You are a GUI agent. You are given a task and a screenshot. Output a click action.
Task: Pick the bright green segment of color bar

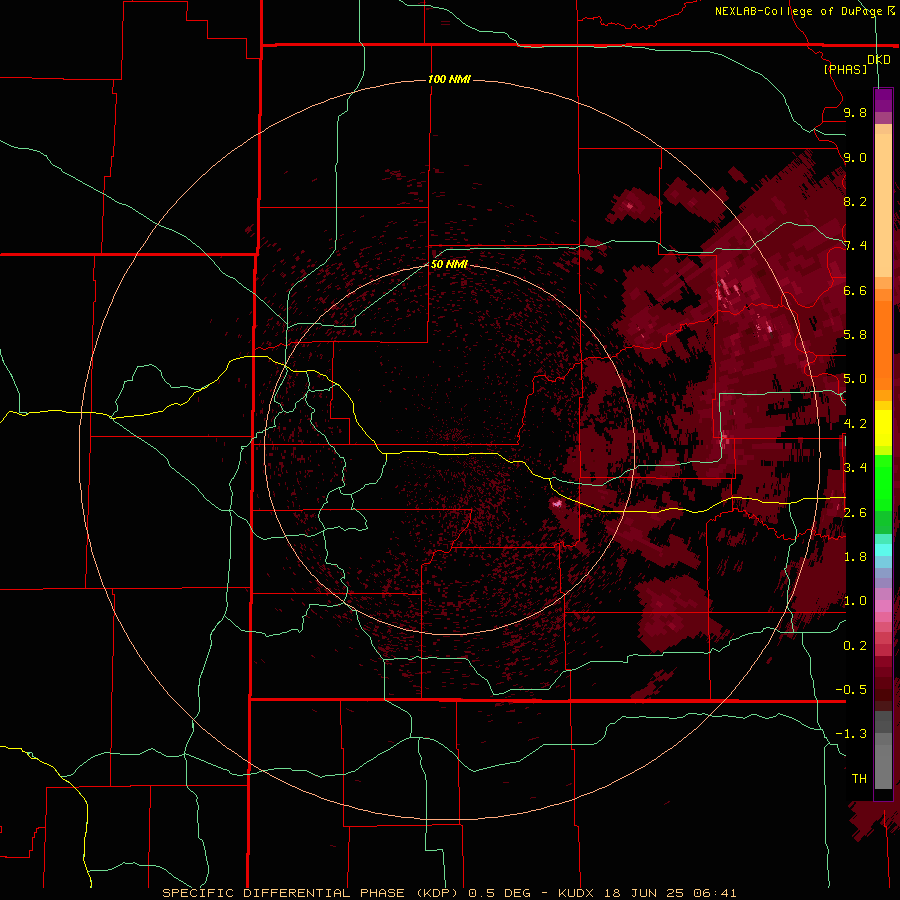point(883,482)
